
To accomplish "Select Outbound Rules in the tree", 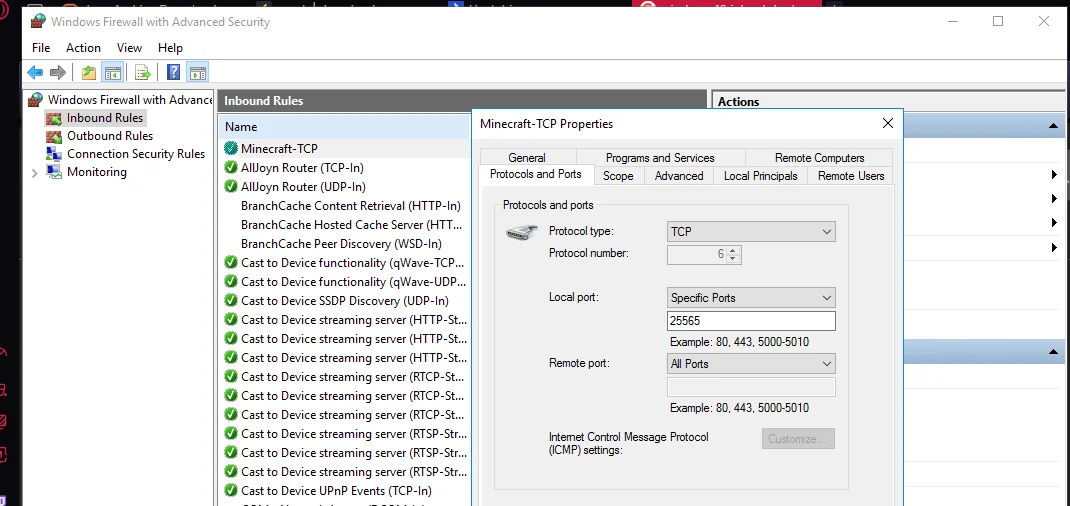I will pos(110,136).
